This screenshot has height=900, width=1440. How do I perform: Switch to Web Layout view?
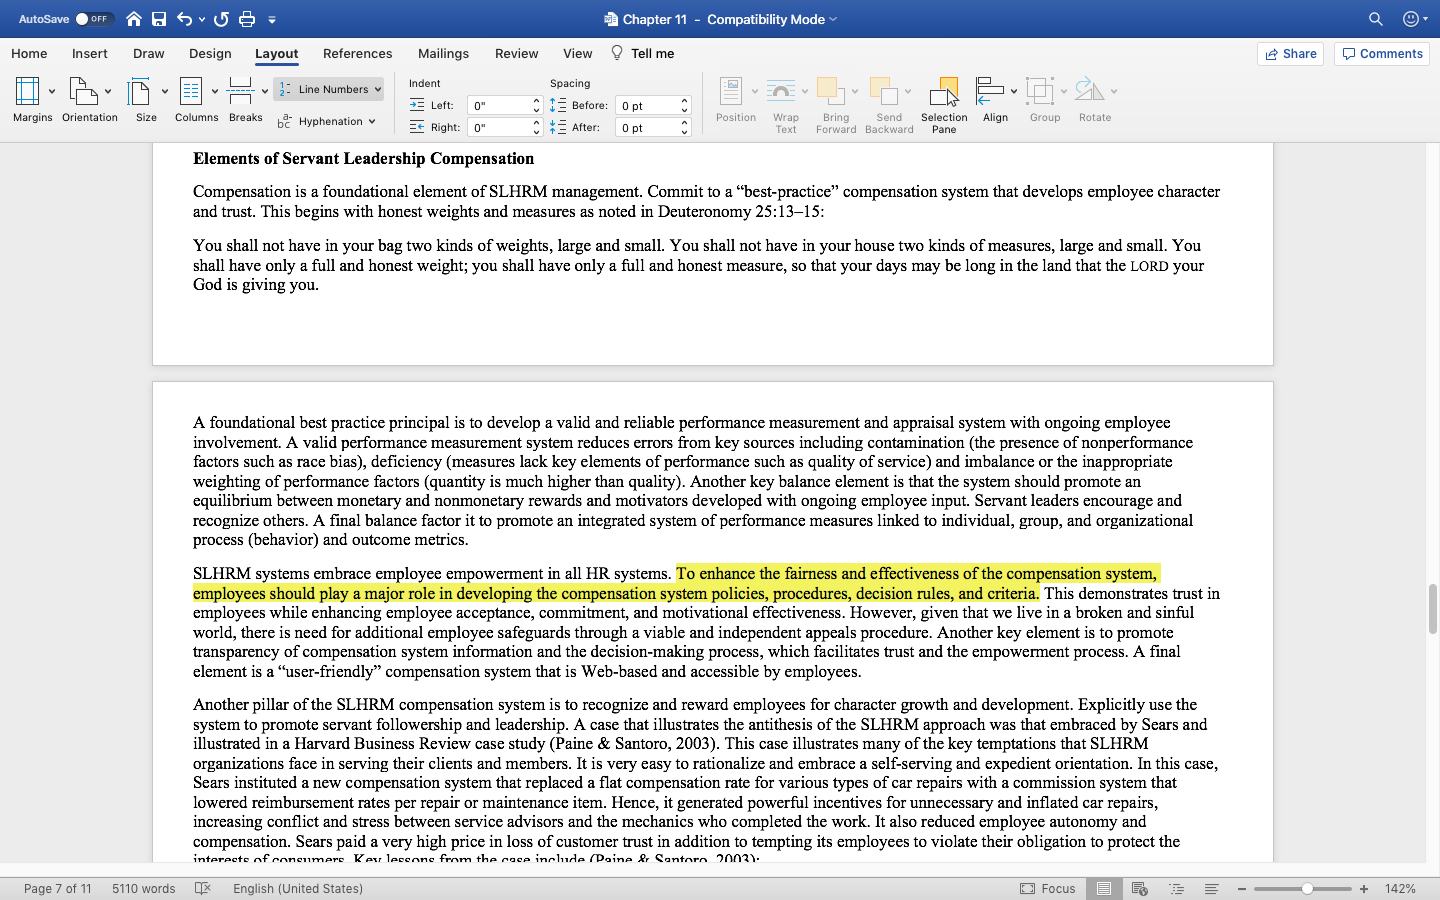pos(1139,888)
